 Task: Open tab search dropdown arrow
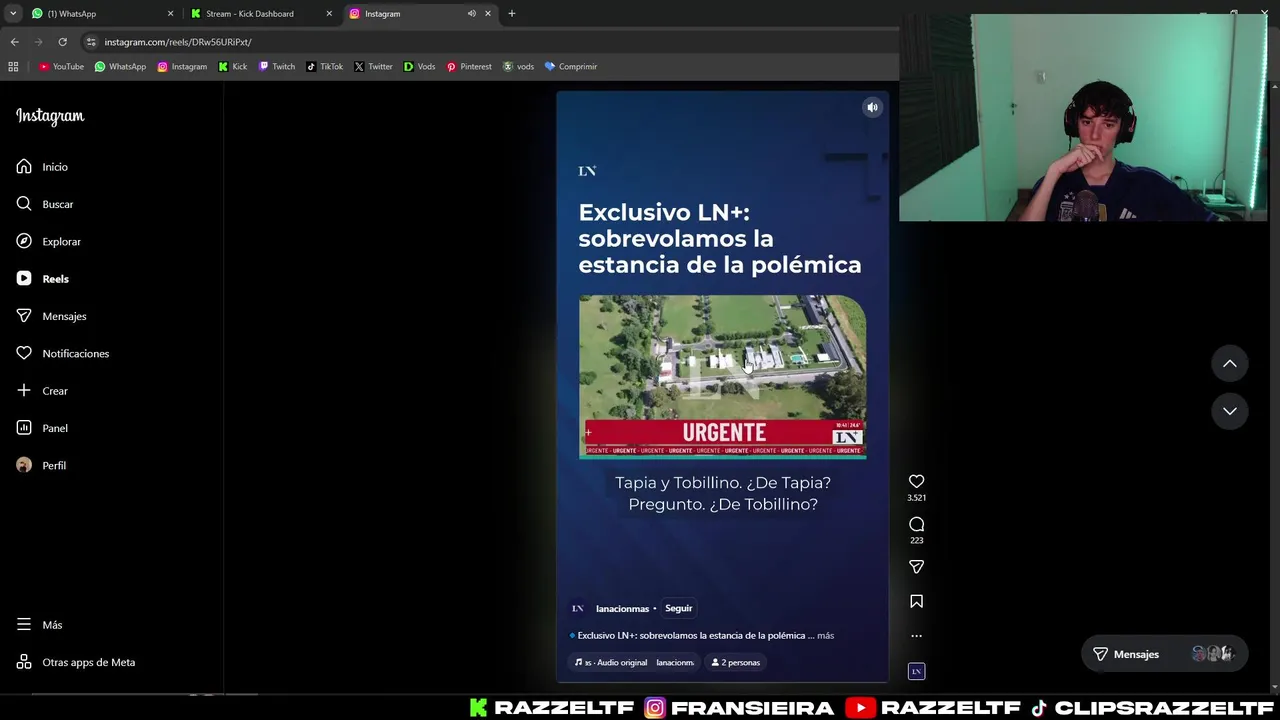[x=12, y=14]
